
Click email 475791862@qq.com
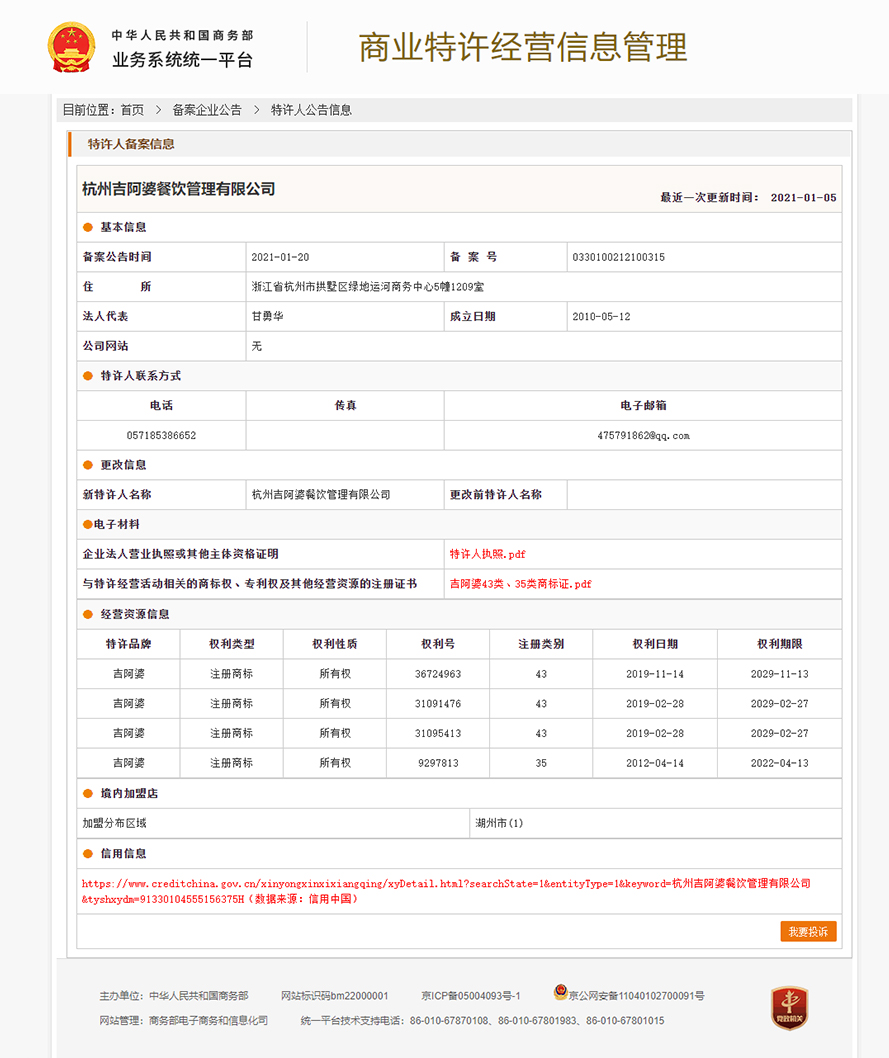click(x=643, y=435)
